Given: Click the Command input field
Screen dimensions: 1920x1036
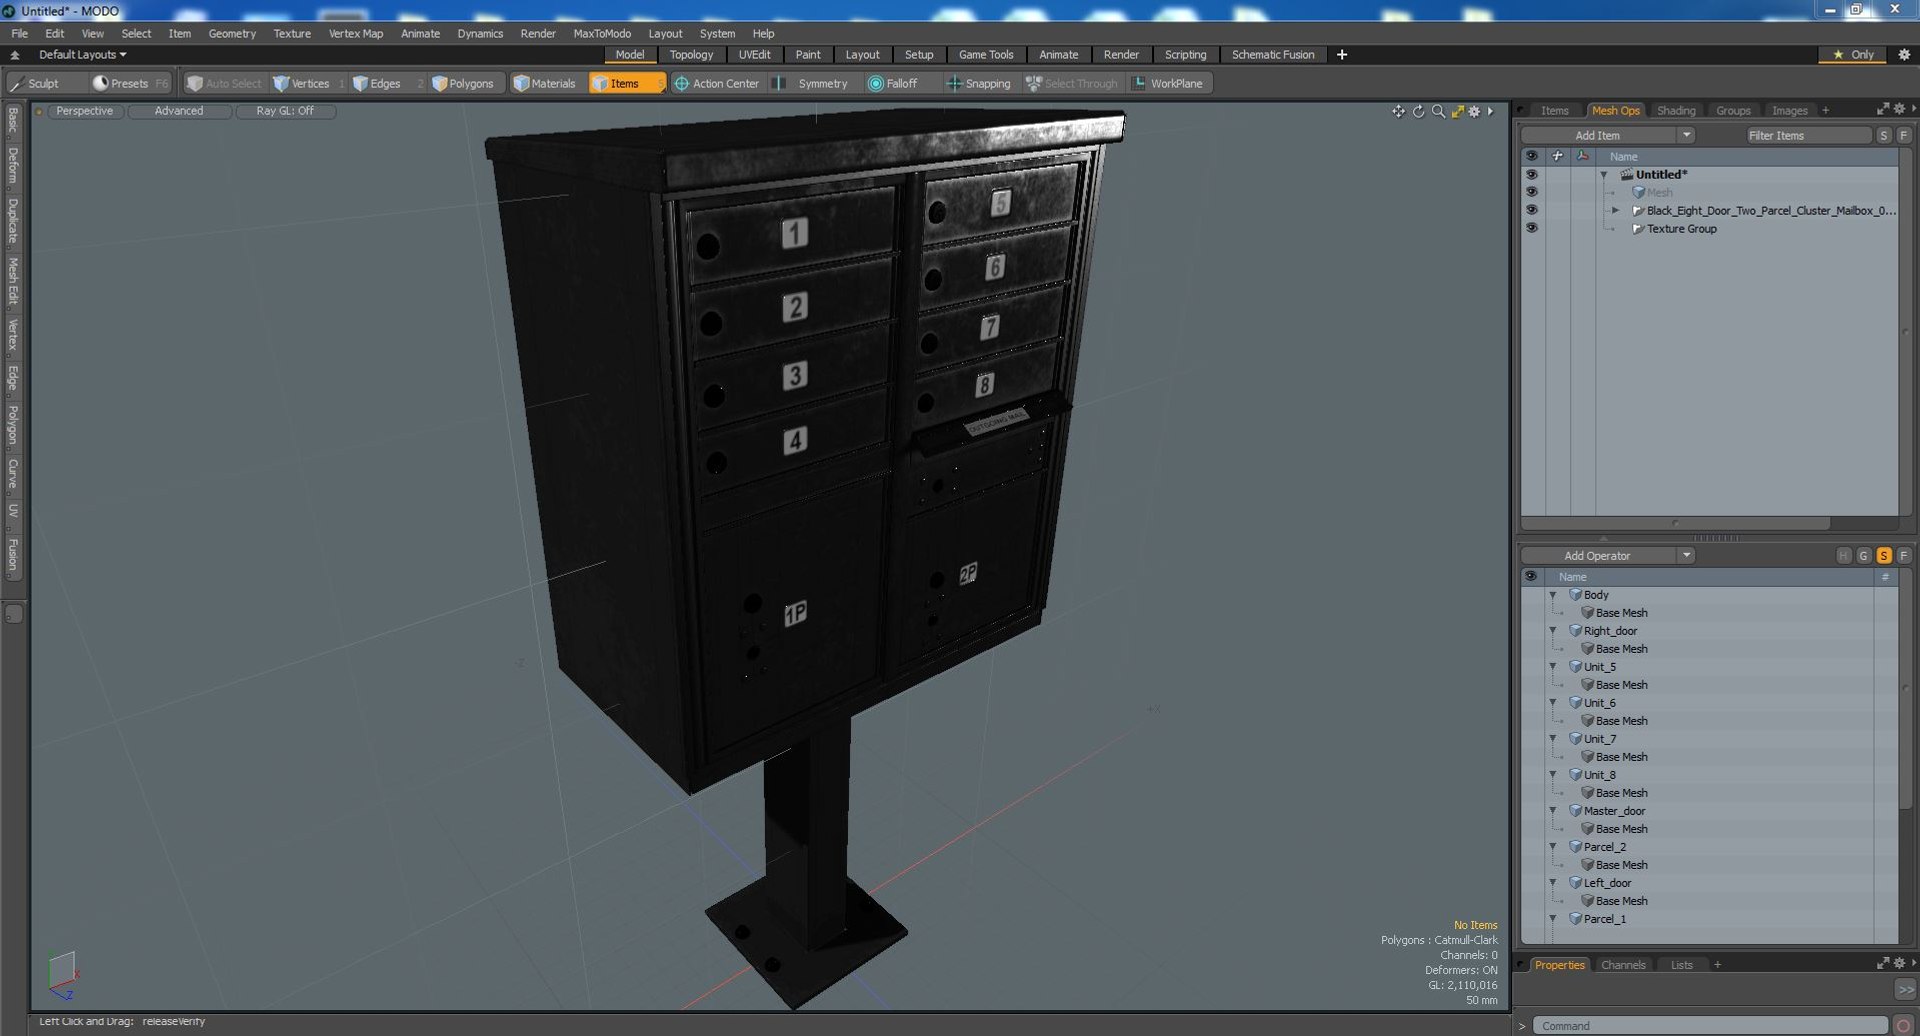Looking at the screenshot, I should click(1711, 1026).
